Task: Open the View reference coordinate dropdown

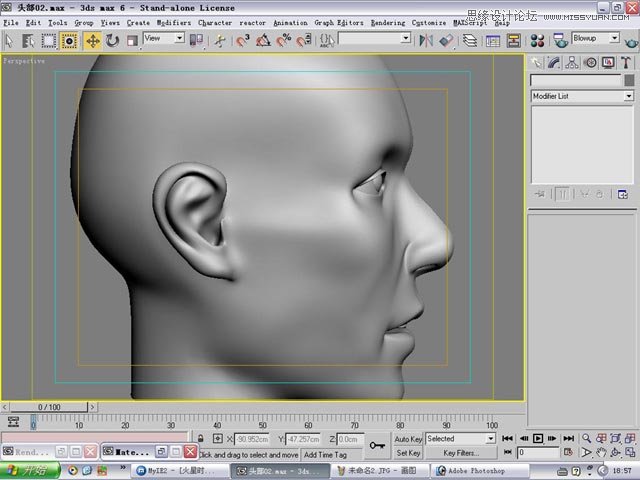Action: point(164,38)
